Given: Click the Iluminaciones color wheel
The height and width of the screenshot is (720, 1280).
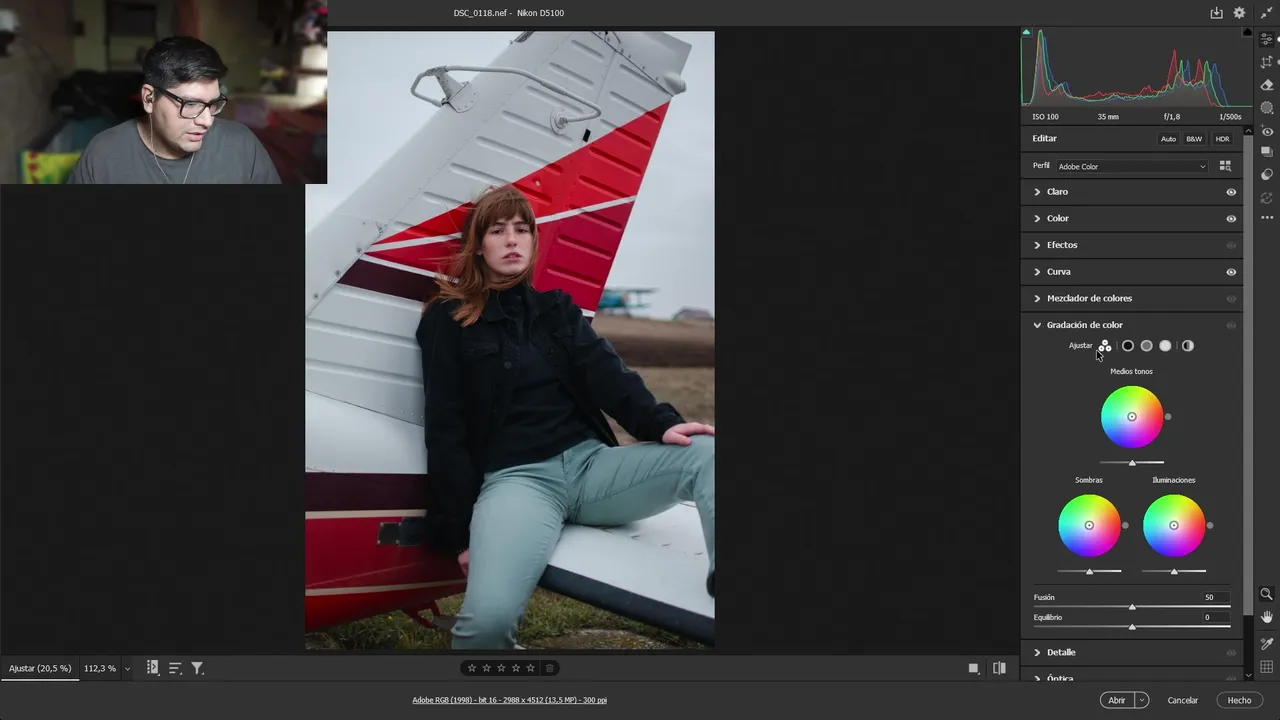Looking at the screenshot, I should point(1174,525).
